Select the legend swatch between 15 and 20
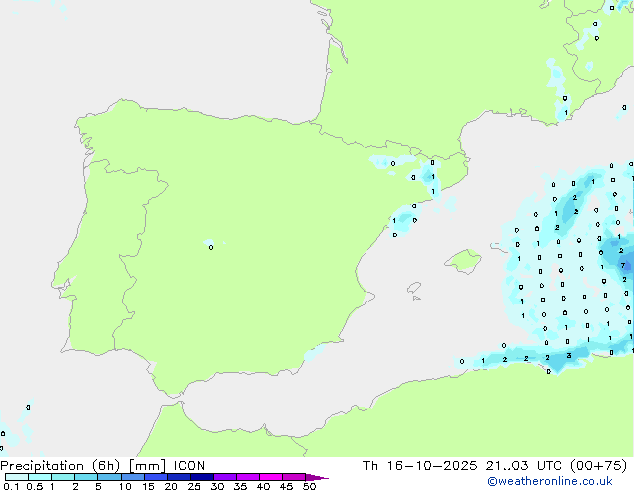 (x=156, y=477)
